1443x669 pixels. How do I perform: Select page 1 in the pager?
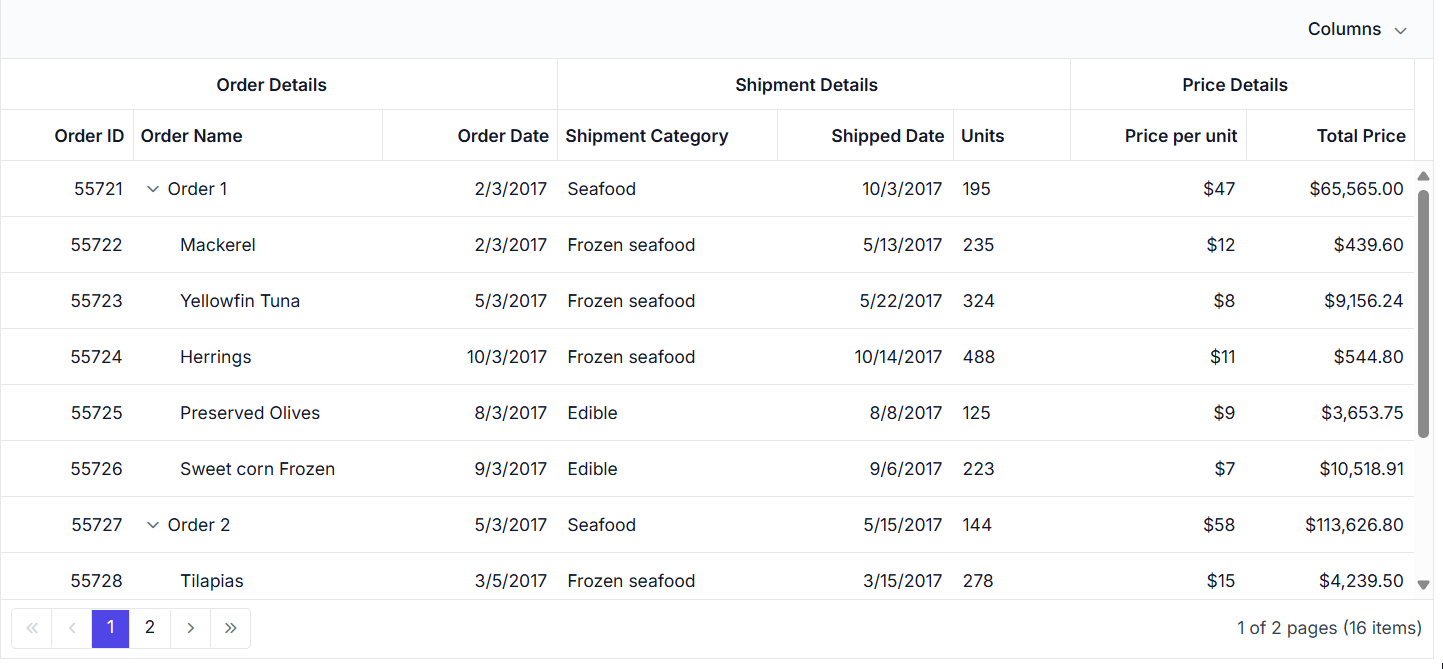click(x=110, y=628)
